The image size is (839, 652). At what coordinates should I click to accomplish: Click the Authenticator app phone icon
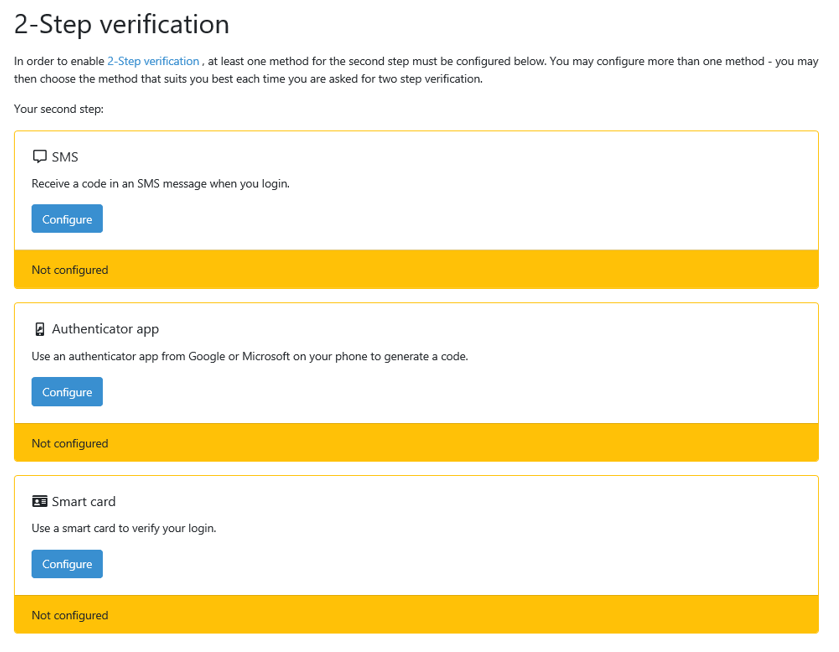[x=40, y=329]
